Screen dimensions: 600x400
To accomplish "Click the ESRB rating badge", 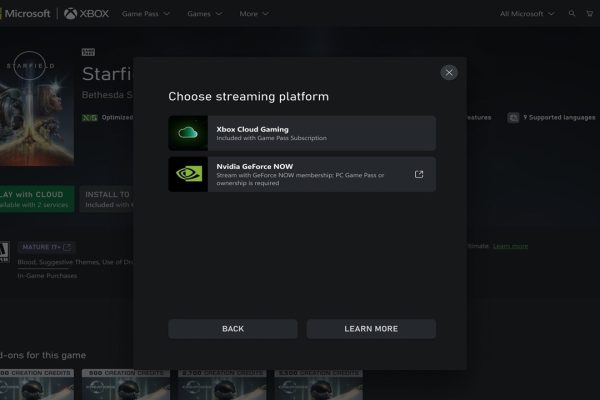I will pos(4,252).
